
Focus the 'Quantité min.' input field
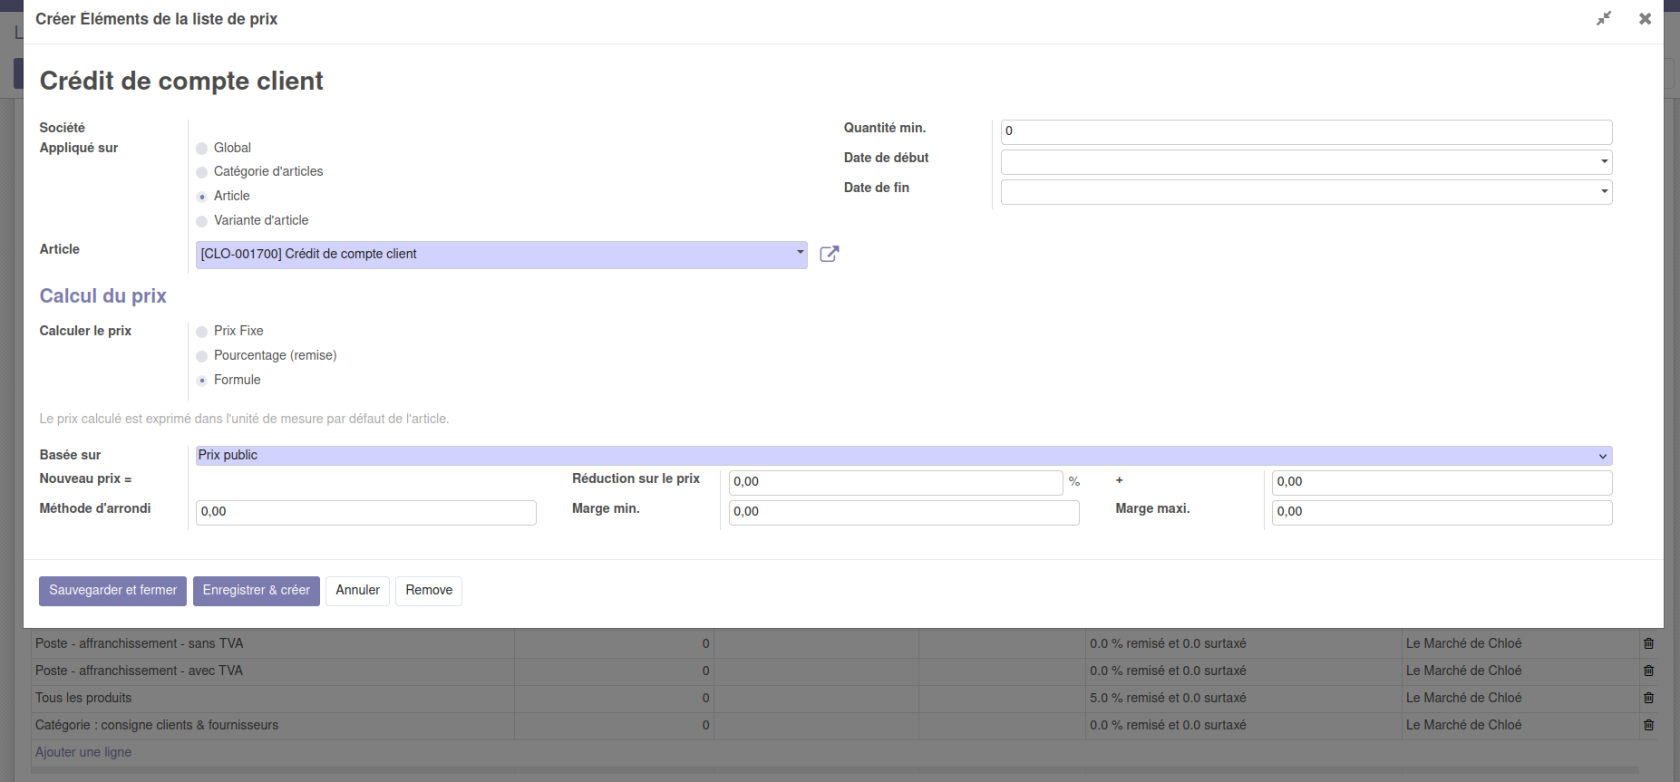coord(1305,132)
